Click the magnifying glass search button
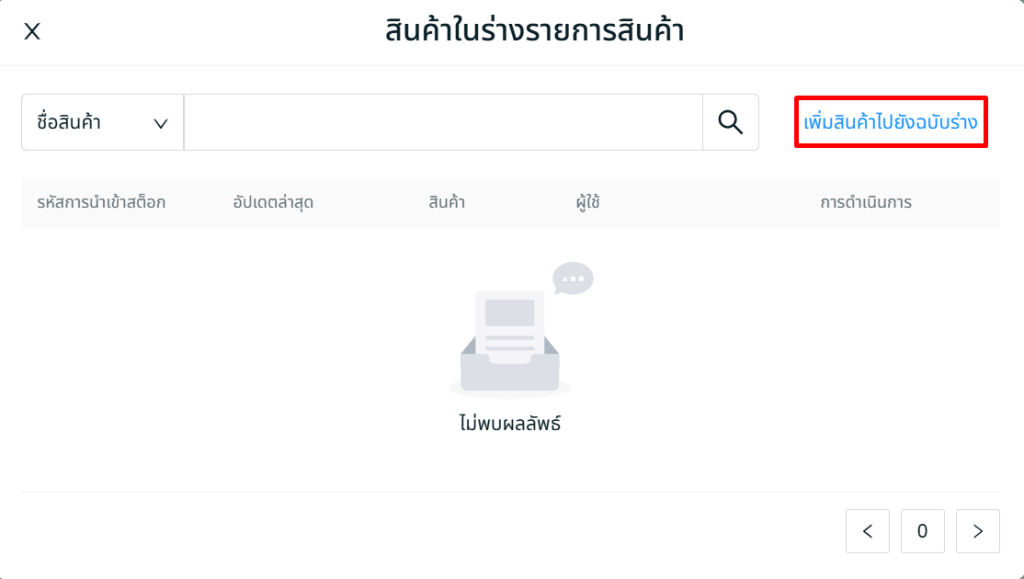Image resolution: width=1024 pixels, height=579 pixels. [731, 122]
